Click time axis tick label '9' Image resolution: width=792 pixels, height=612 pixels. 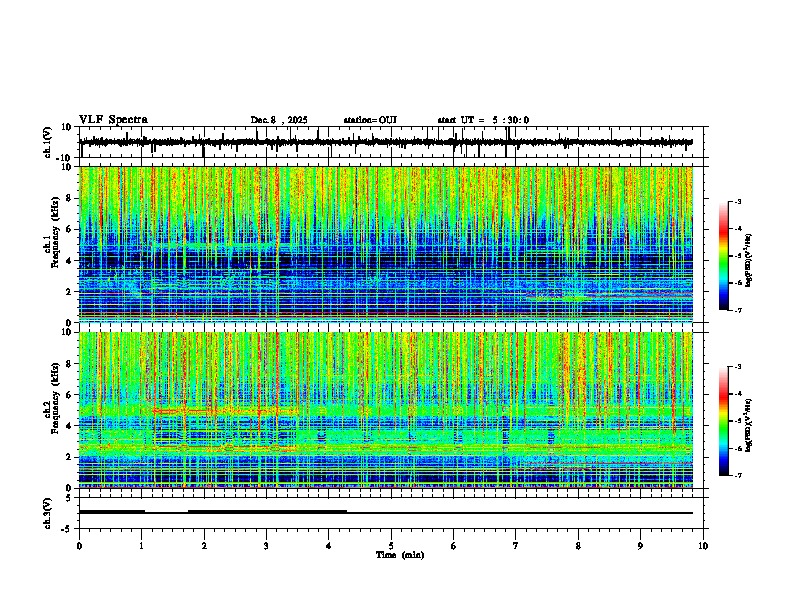[x=640, y=546]
